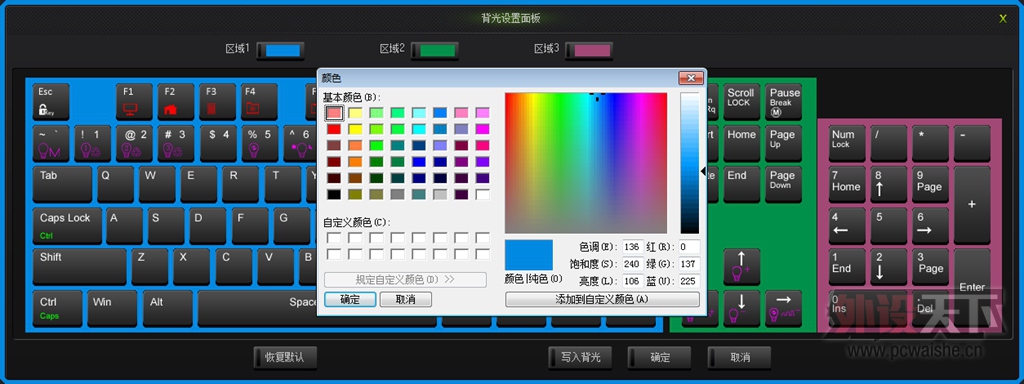
Task: Click the Num Lock key
Action: pos(847,144)
